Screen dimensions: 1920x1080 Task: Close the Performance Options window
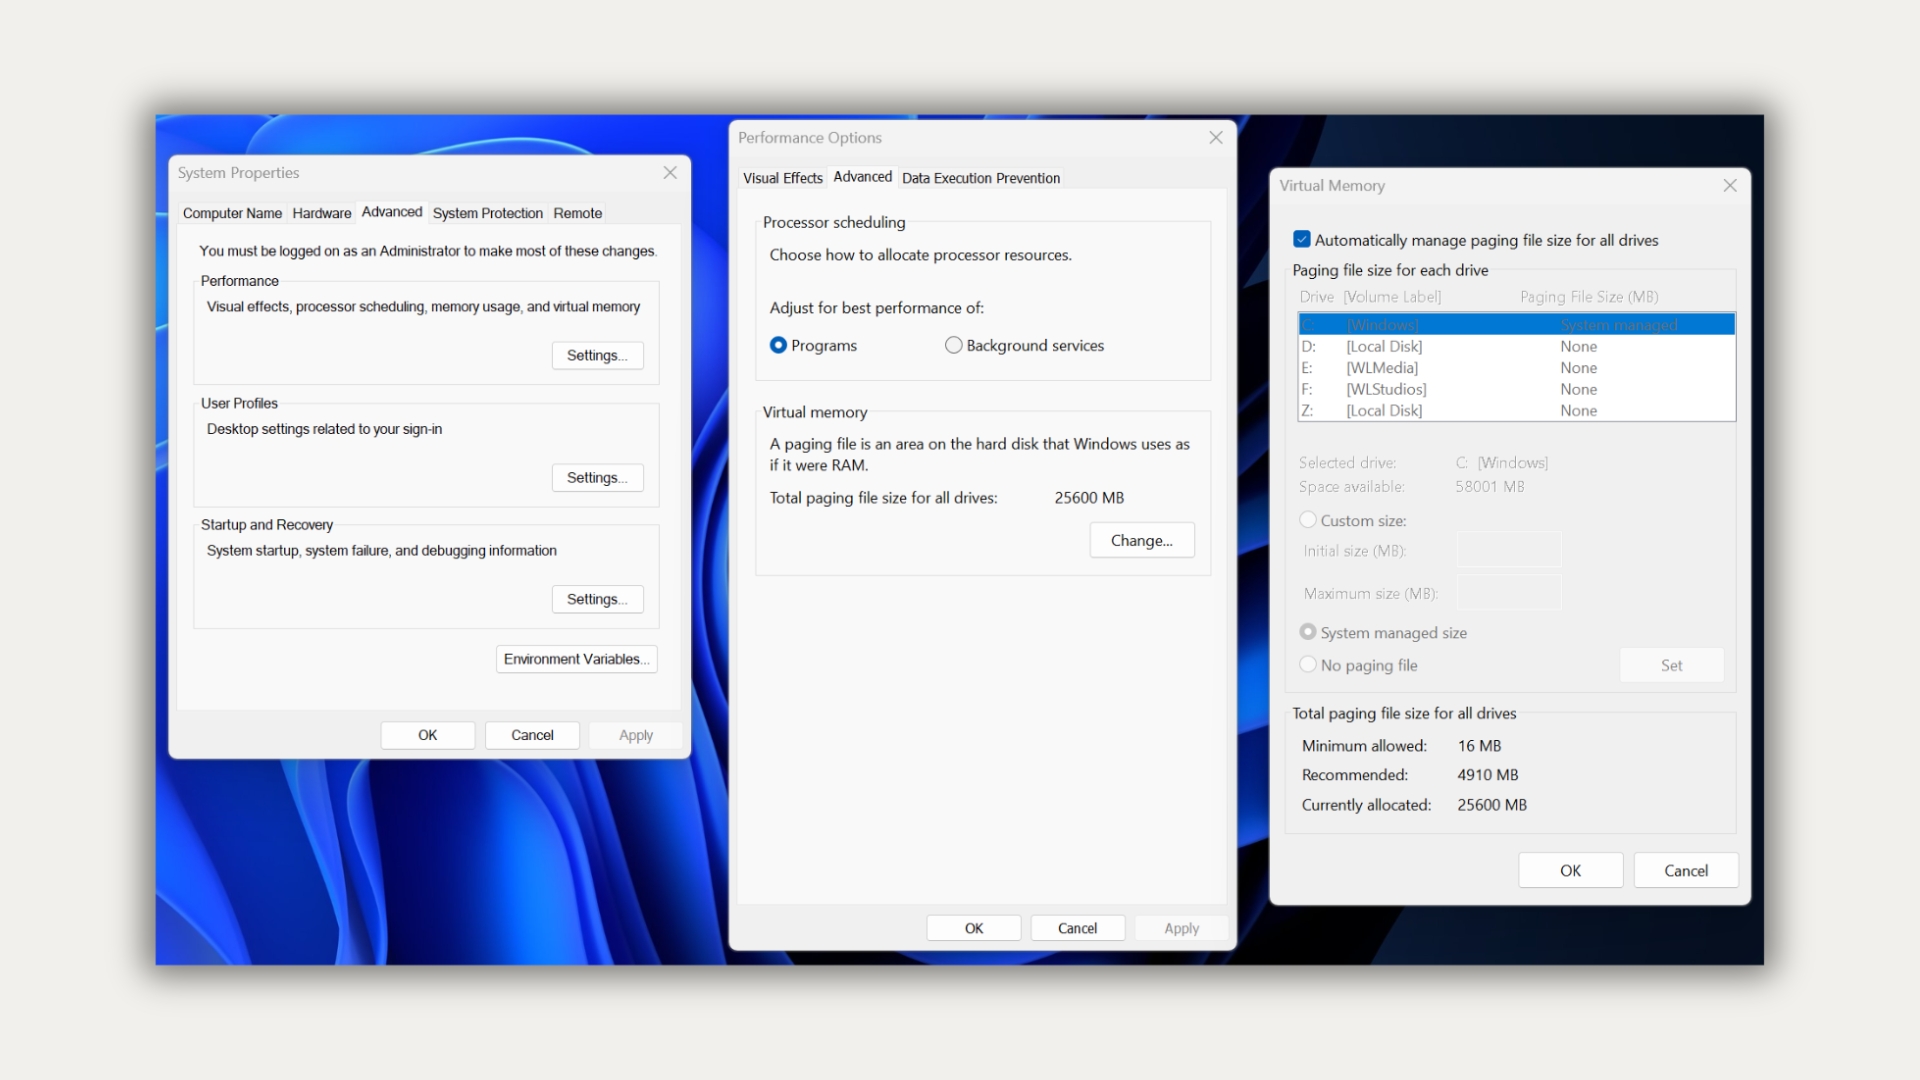[x=1216, y=138]
